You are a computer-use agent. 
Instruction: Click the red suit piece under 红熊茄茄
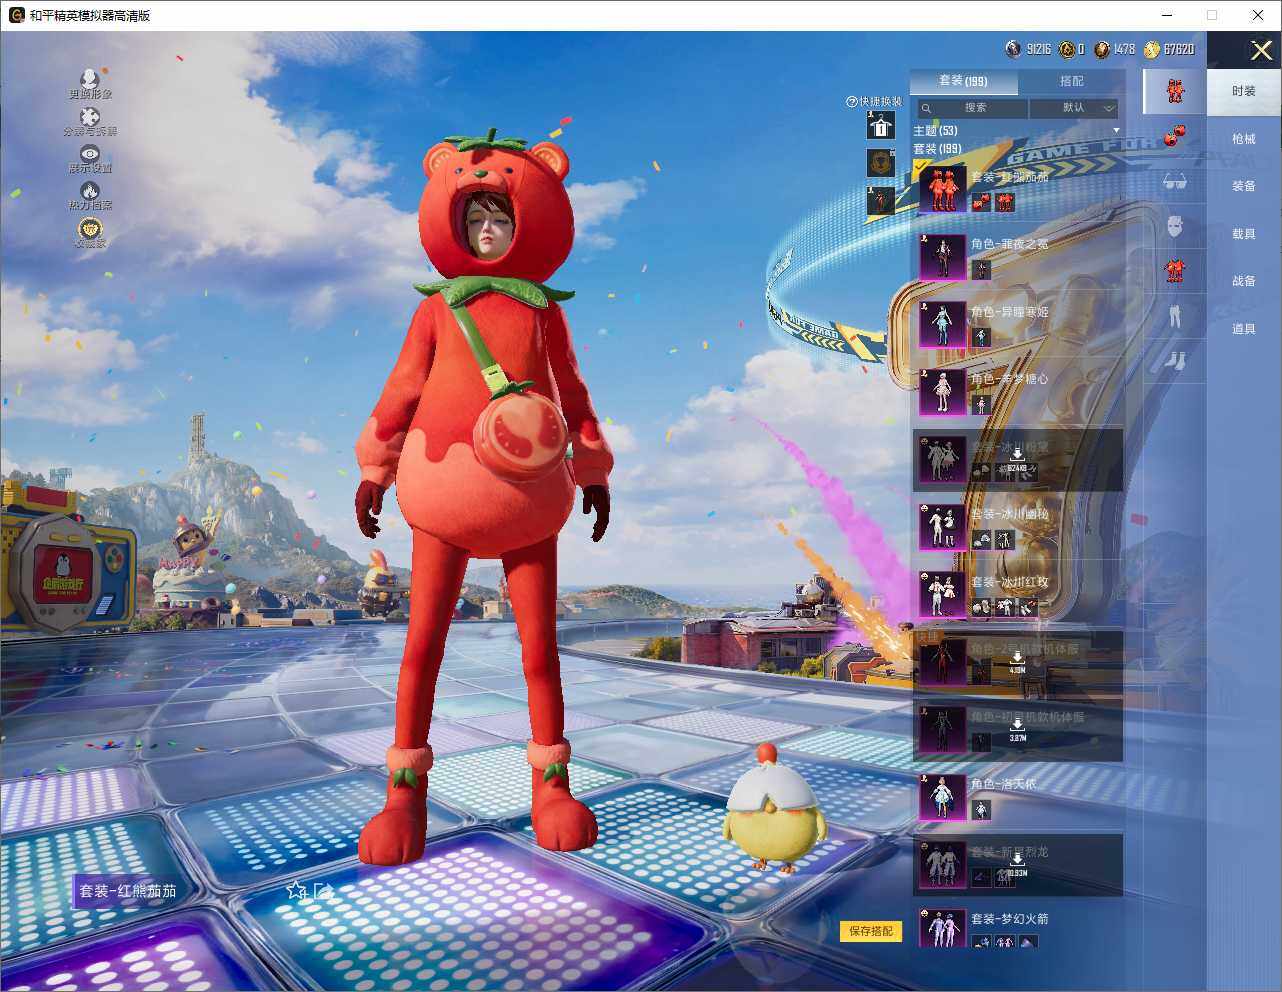[x=1004, y=202]
